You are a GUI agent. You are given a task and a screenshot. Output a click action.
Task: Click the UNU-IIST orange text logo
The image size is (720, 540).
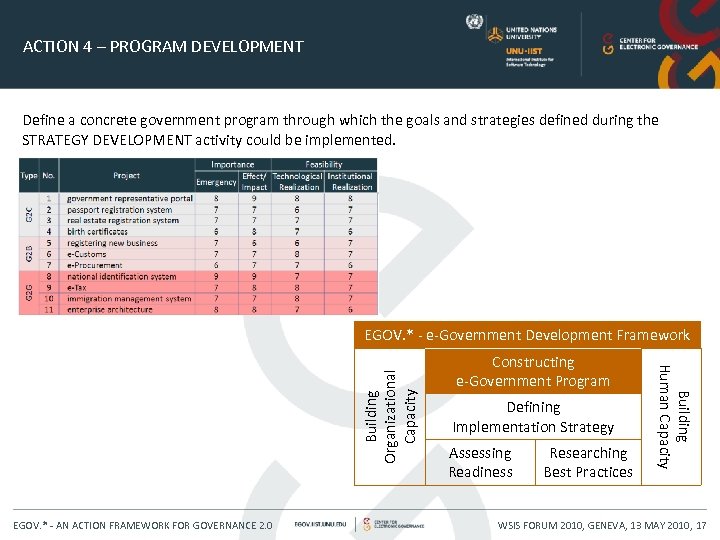[524, 51]
